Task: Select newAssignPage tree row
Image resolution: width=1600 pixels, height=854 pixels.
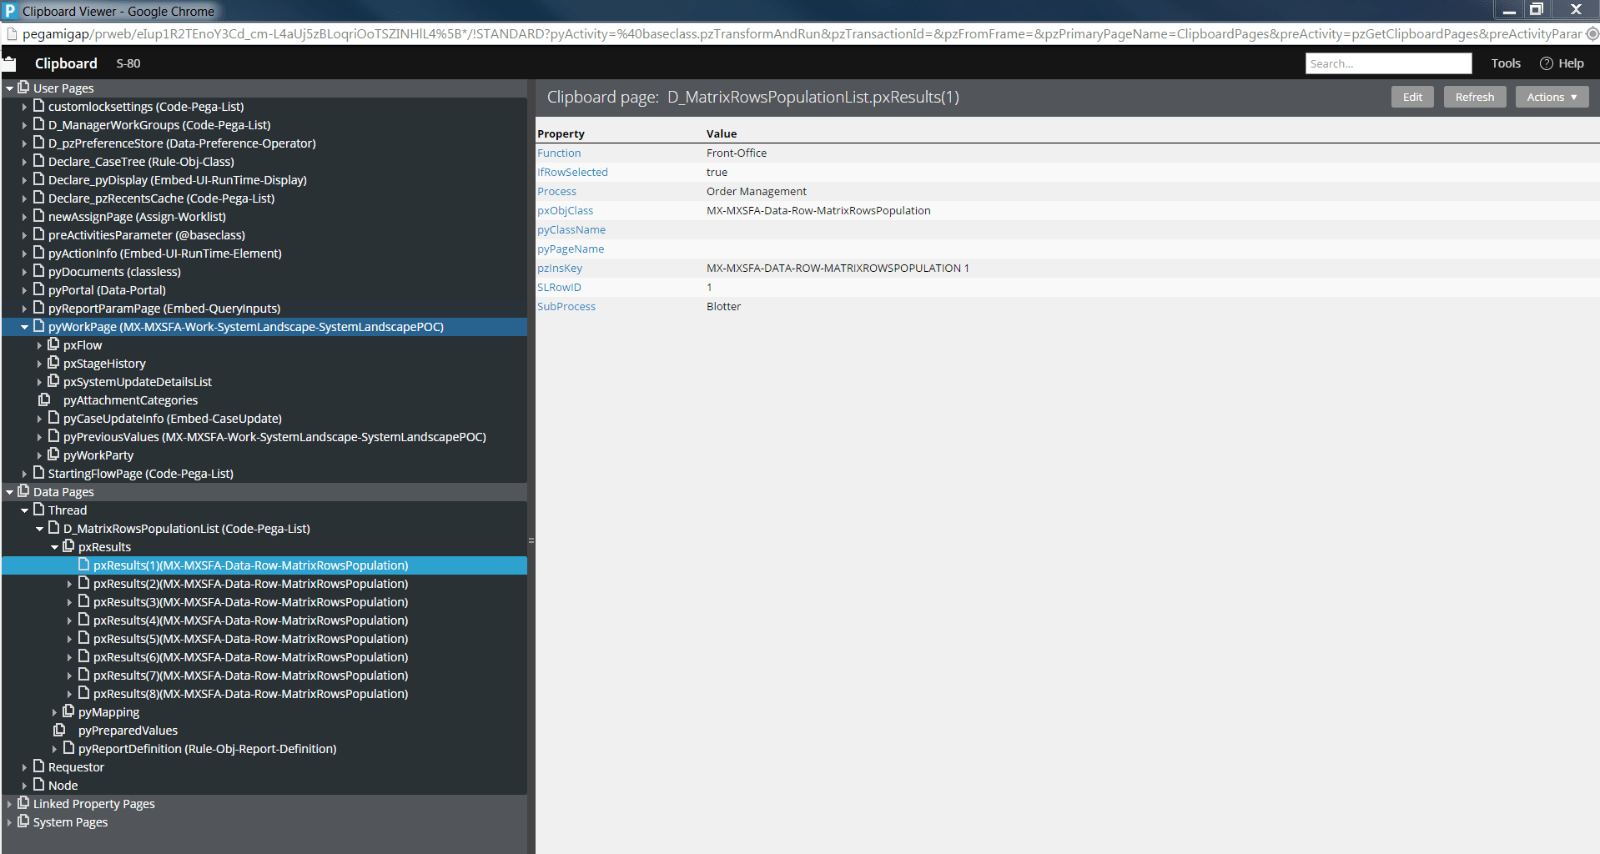Action: [264, 216]
